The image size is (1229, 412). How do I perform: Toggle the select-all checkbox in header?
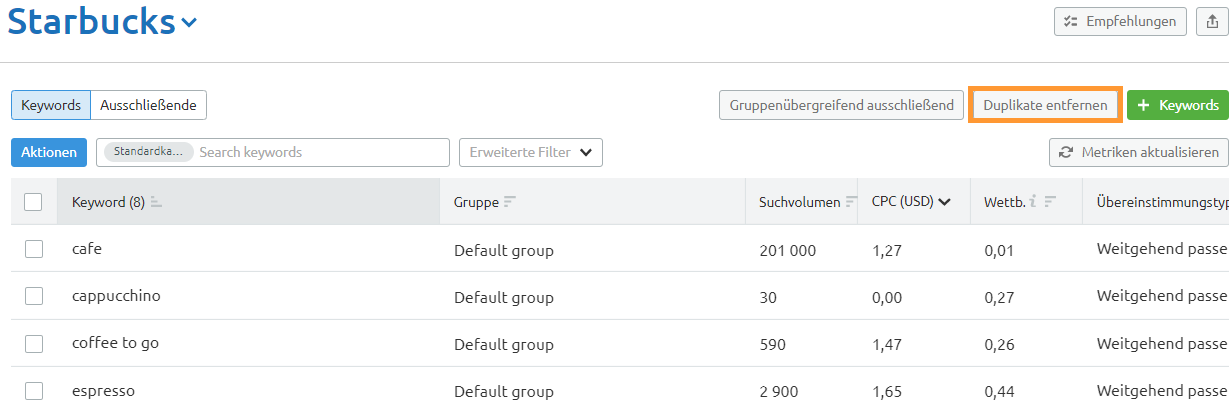tap(33, 202)
